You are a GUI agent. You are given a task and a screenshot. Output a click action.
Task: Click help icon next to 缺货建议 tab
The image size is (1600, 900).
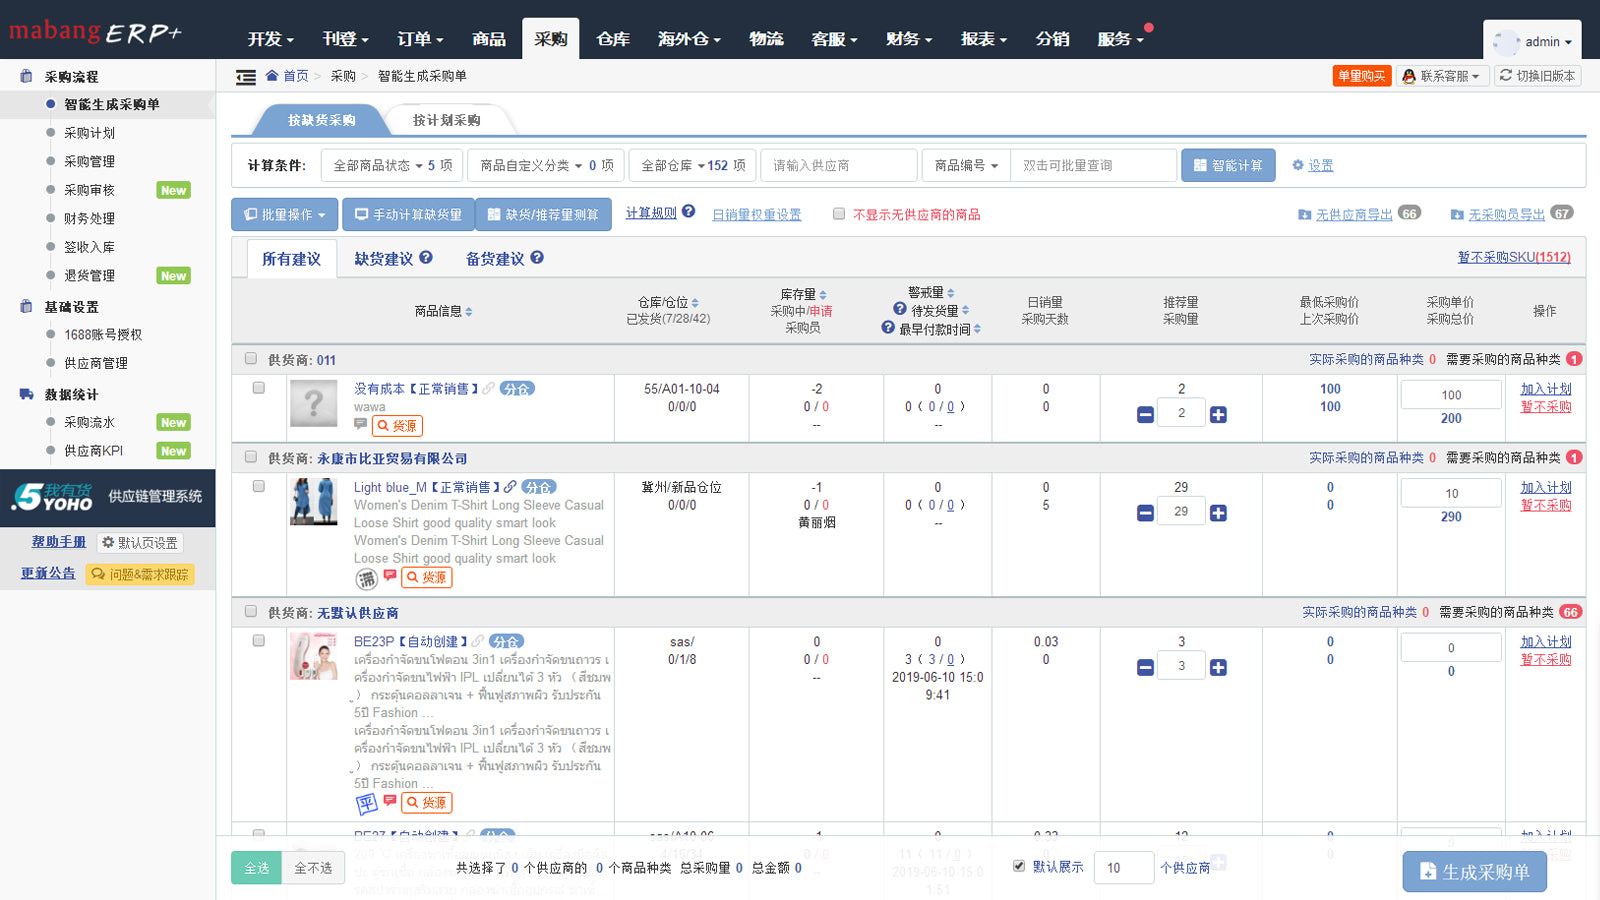point(427,257)
